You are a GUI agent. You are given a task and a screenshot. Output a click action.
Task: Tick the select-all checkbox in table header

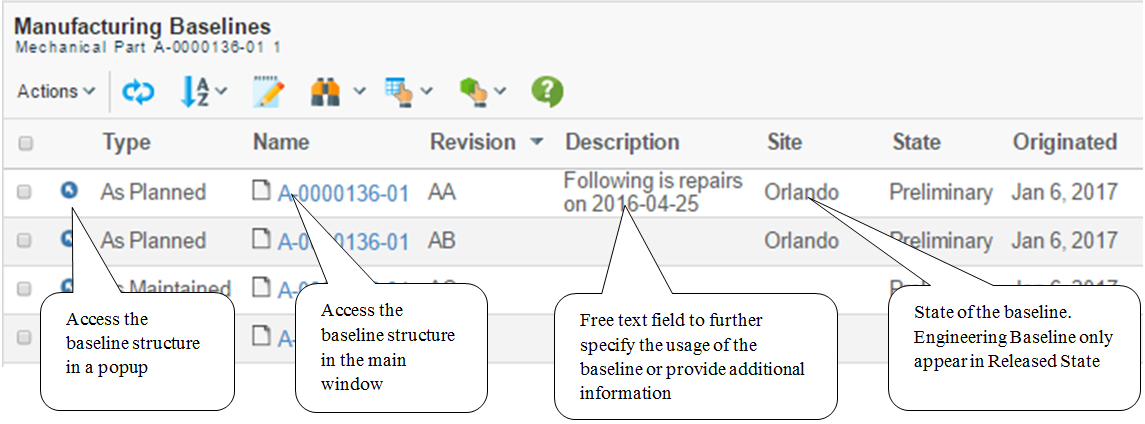(26, 144)
